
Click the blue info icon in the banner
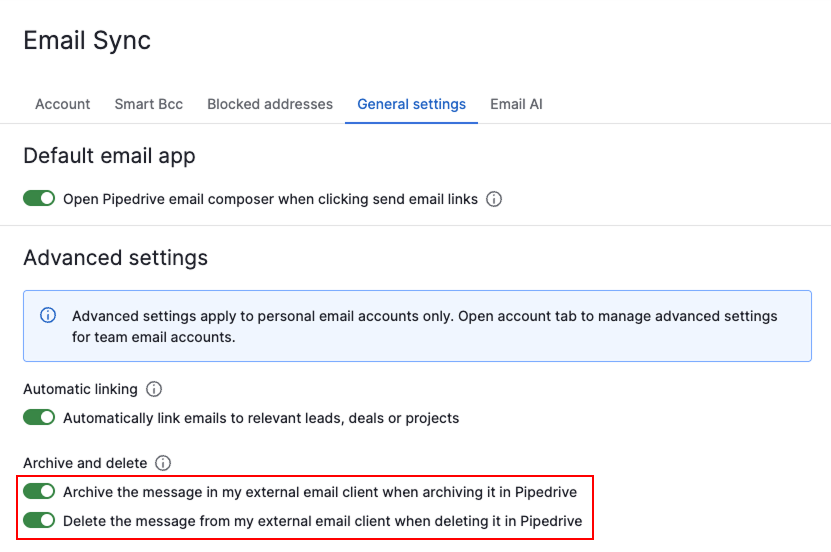(x=48, y=316)
